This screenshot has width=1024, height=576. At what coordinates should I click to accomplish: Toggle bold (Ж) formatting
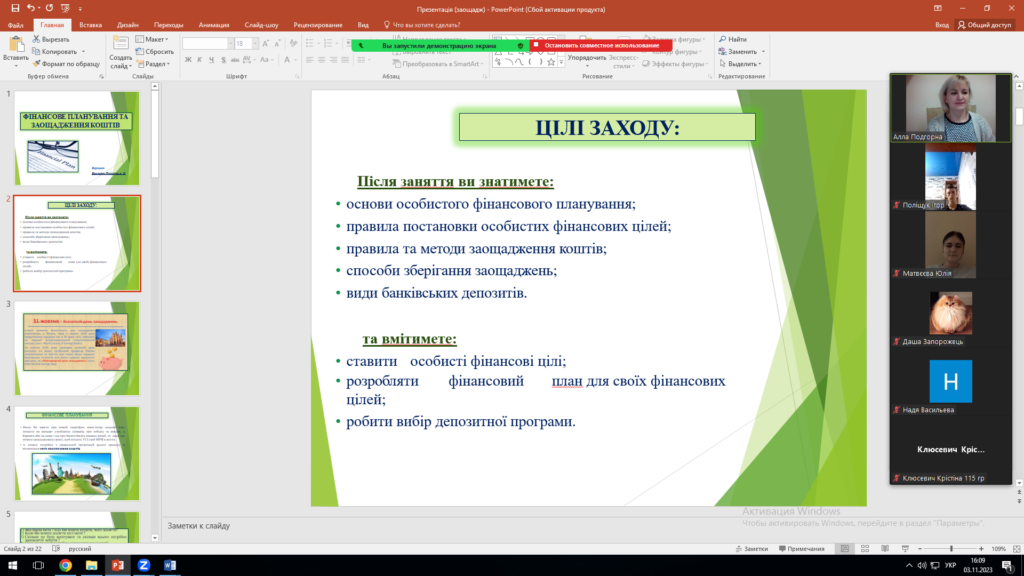(188, 60)
